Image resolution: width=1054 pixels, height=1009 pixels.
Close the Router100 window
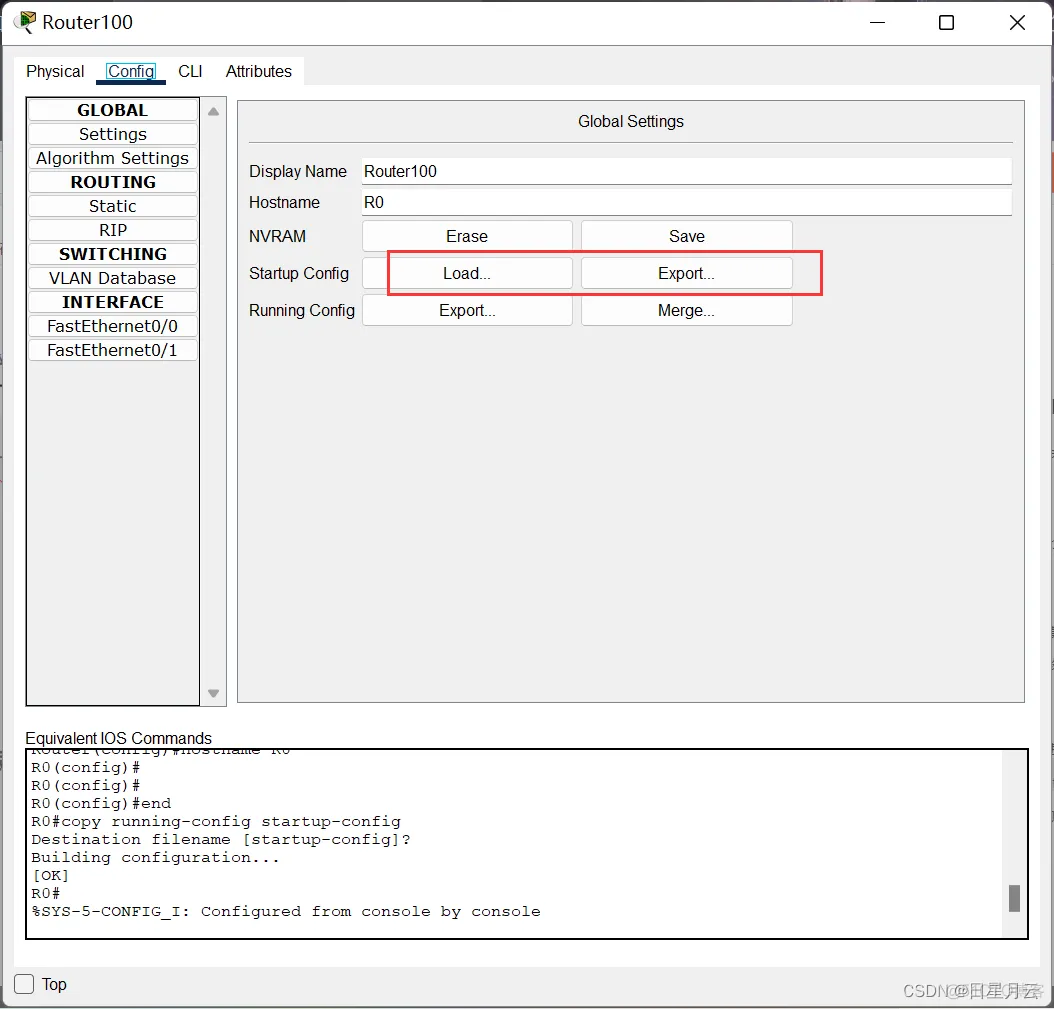click(1017, 23)
